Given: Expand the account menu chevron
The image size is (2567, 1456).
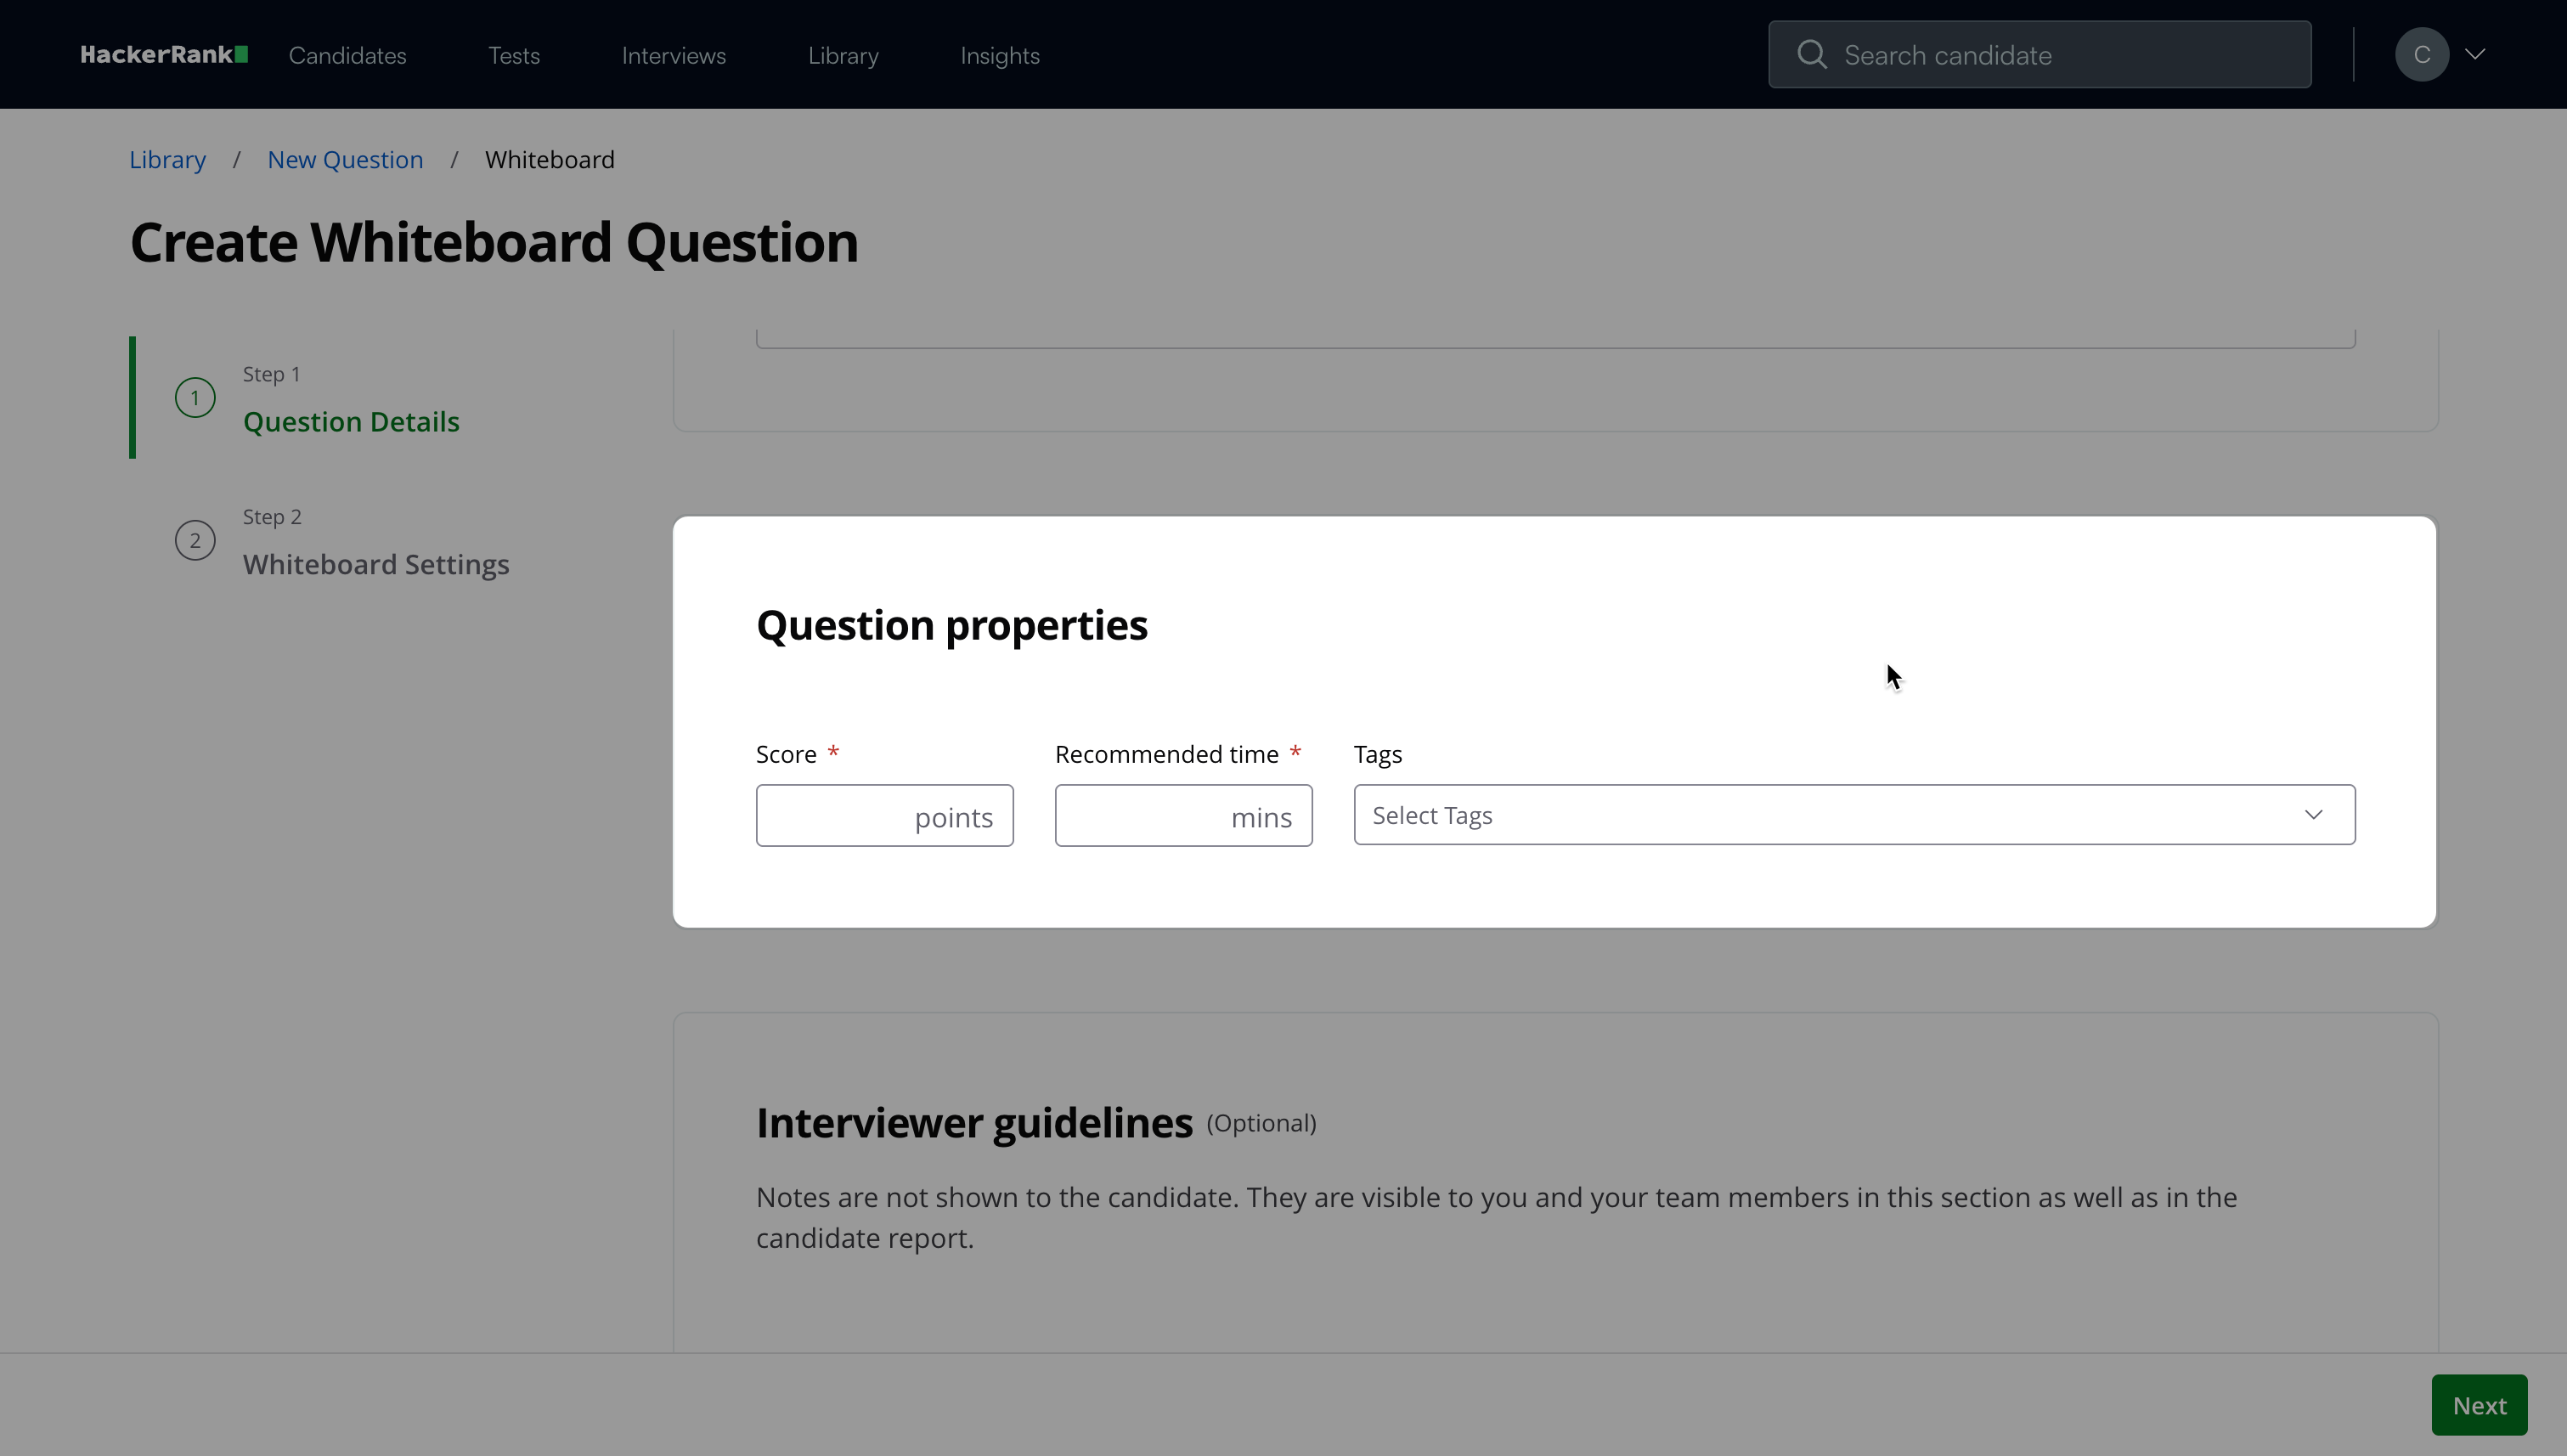Looking at the screenshot, I should pos(2475,55).
